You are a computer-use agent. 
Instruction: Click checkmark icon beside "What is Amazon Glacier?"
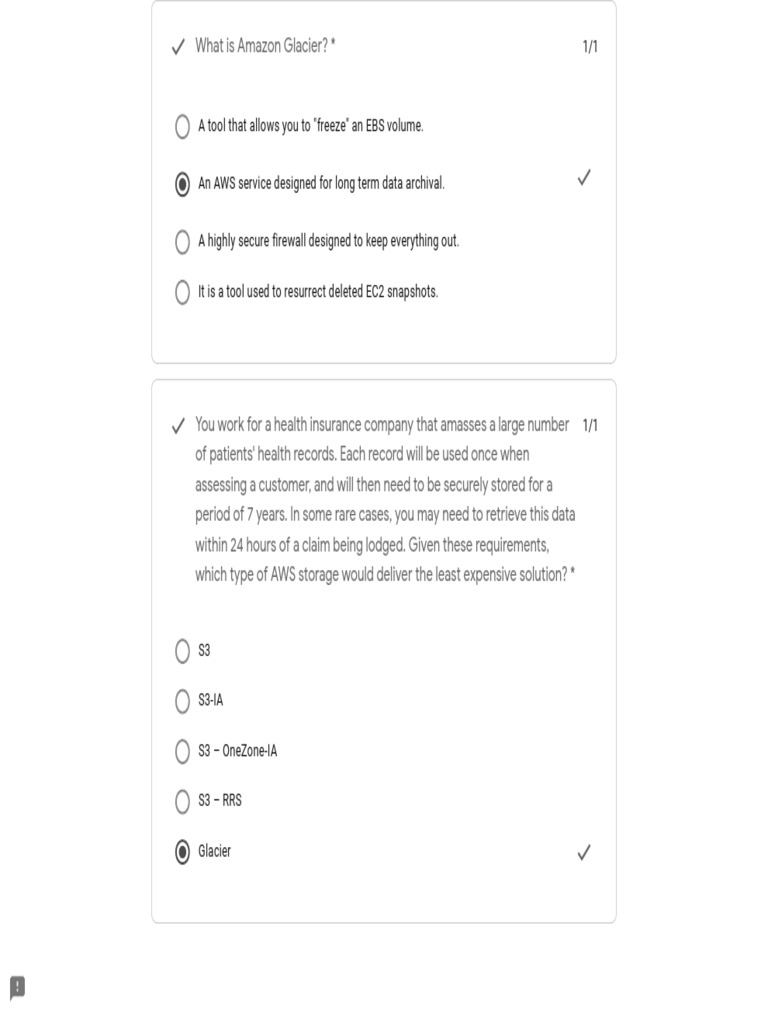click(178, 47)
